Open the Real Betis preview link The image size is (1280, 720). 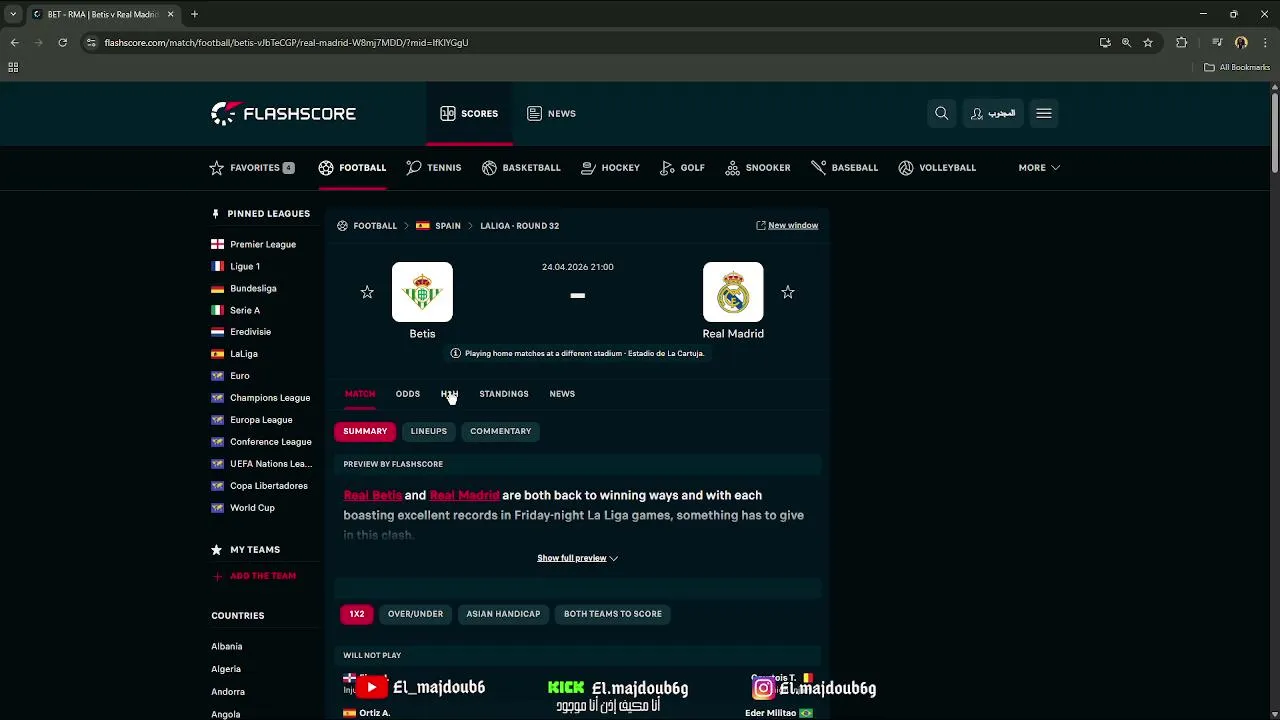[373, 495]
